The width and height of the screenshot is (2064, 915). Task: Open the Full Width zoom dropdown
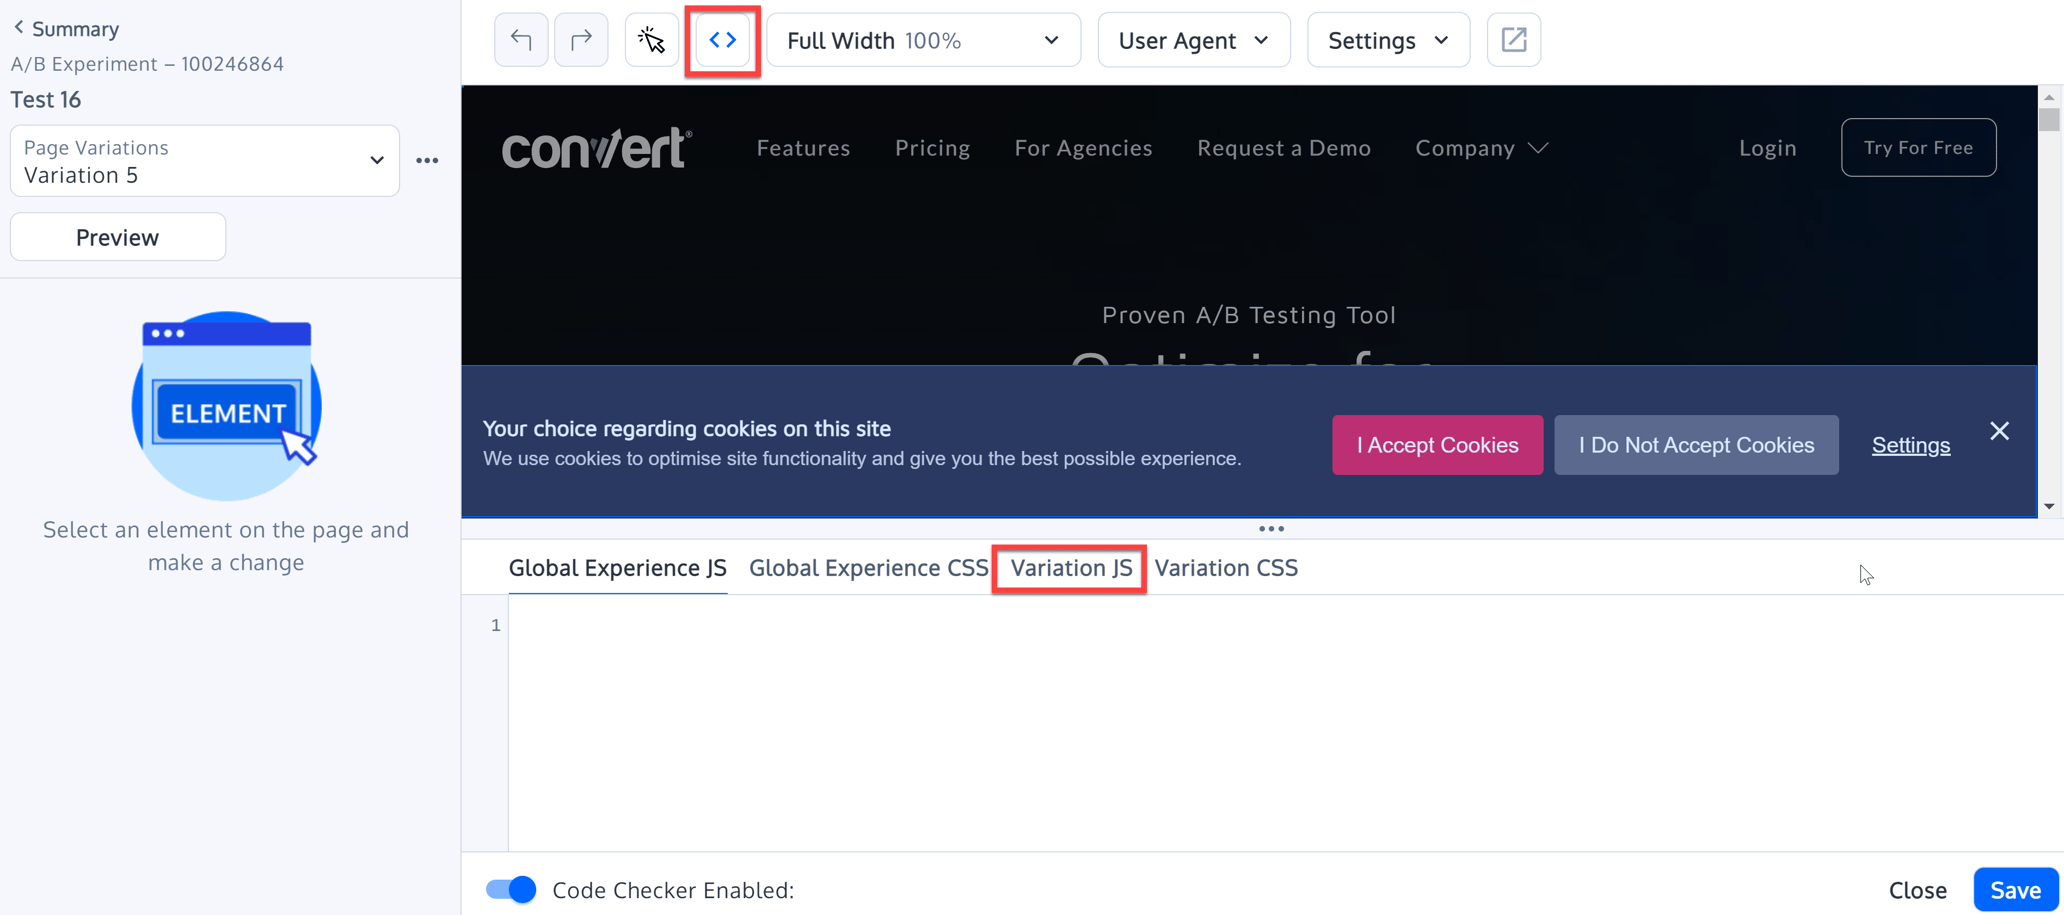(x=922, y=40)
